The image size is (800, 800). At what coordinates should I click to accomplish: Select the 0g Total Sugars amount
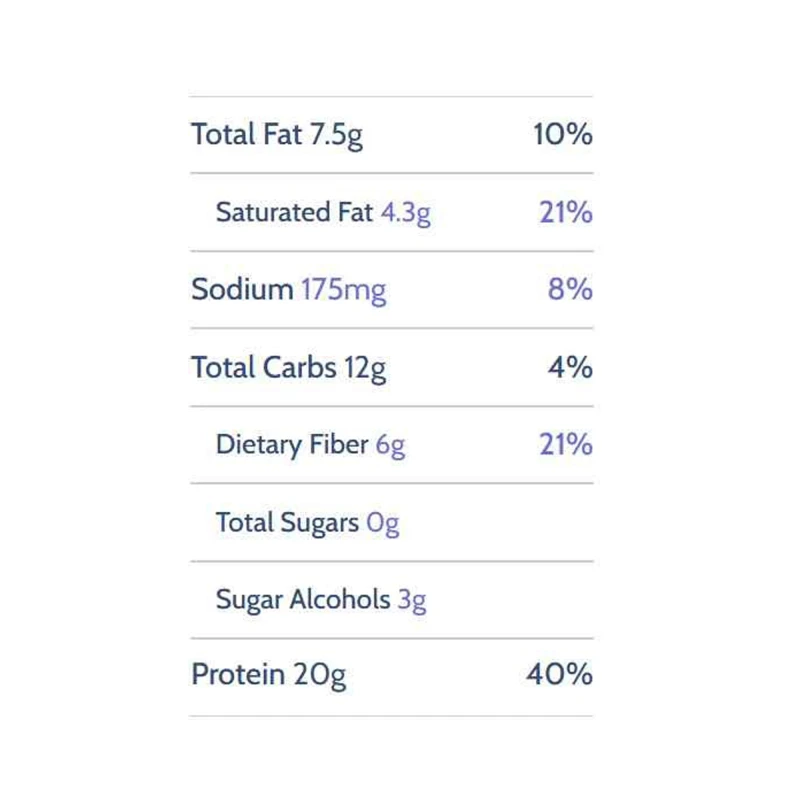(383, 522)
